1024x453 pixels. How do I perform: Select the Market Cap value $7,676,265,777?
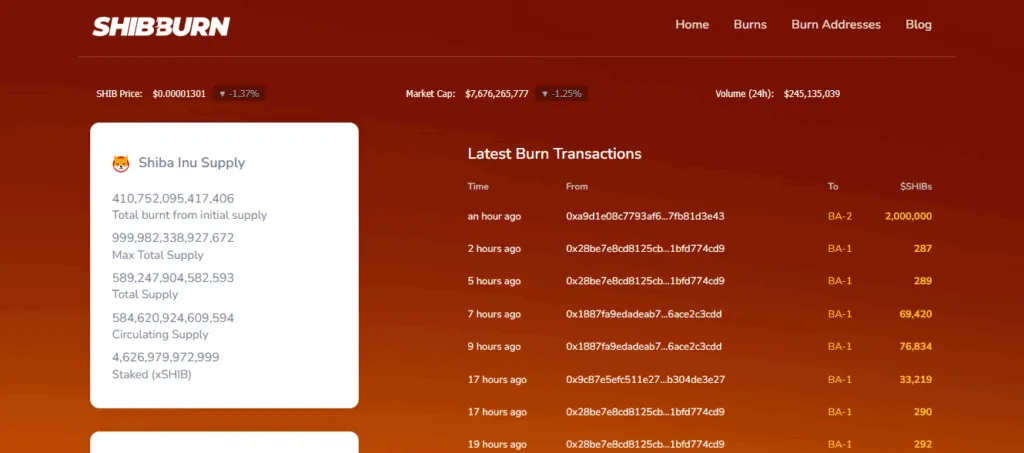(x=496, y=93)
